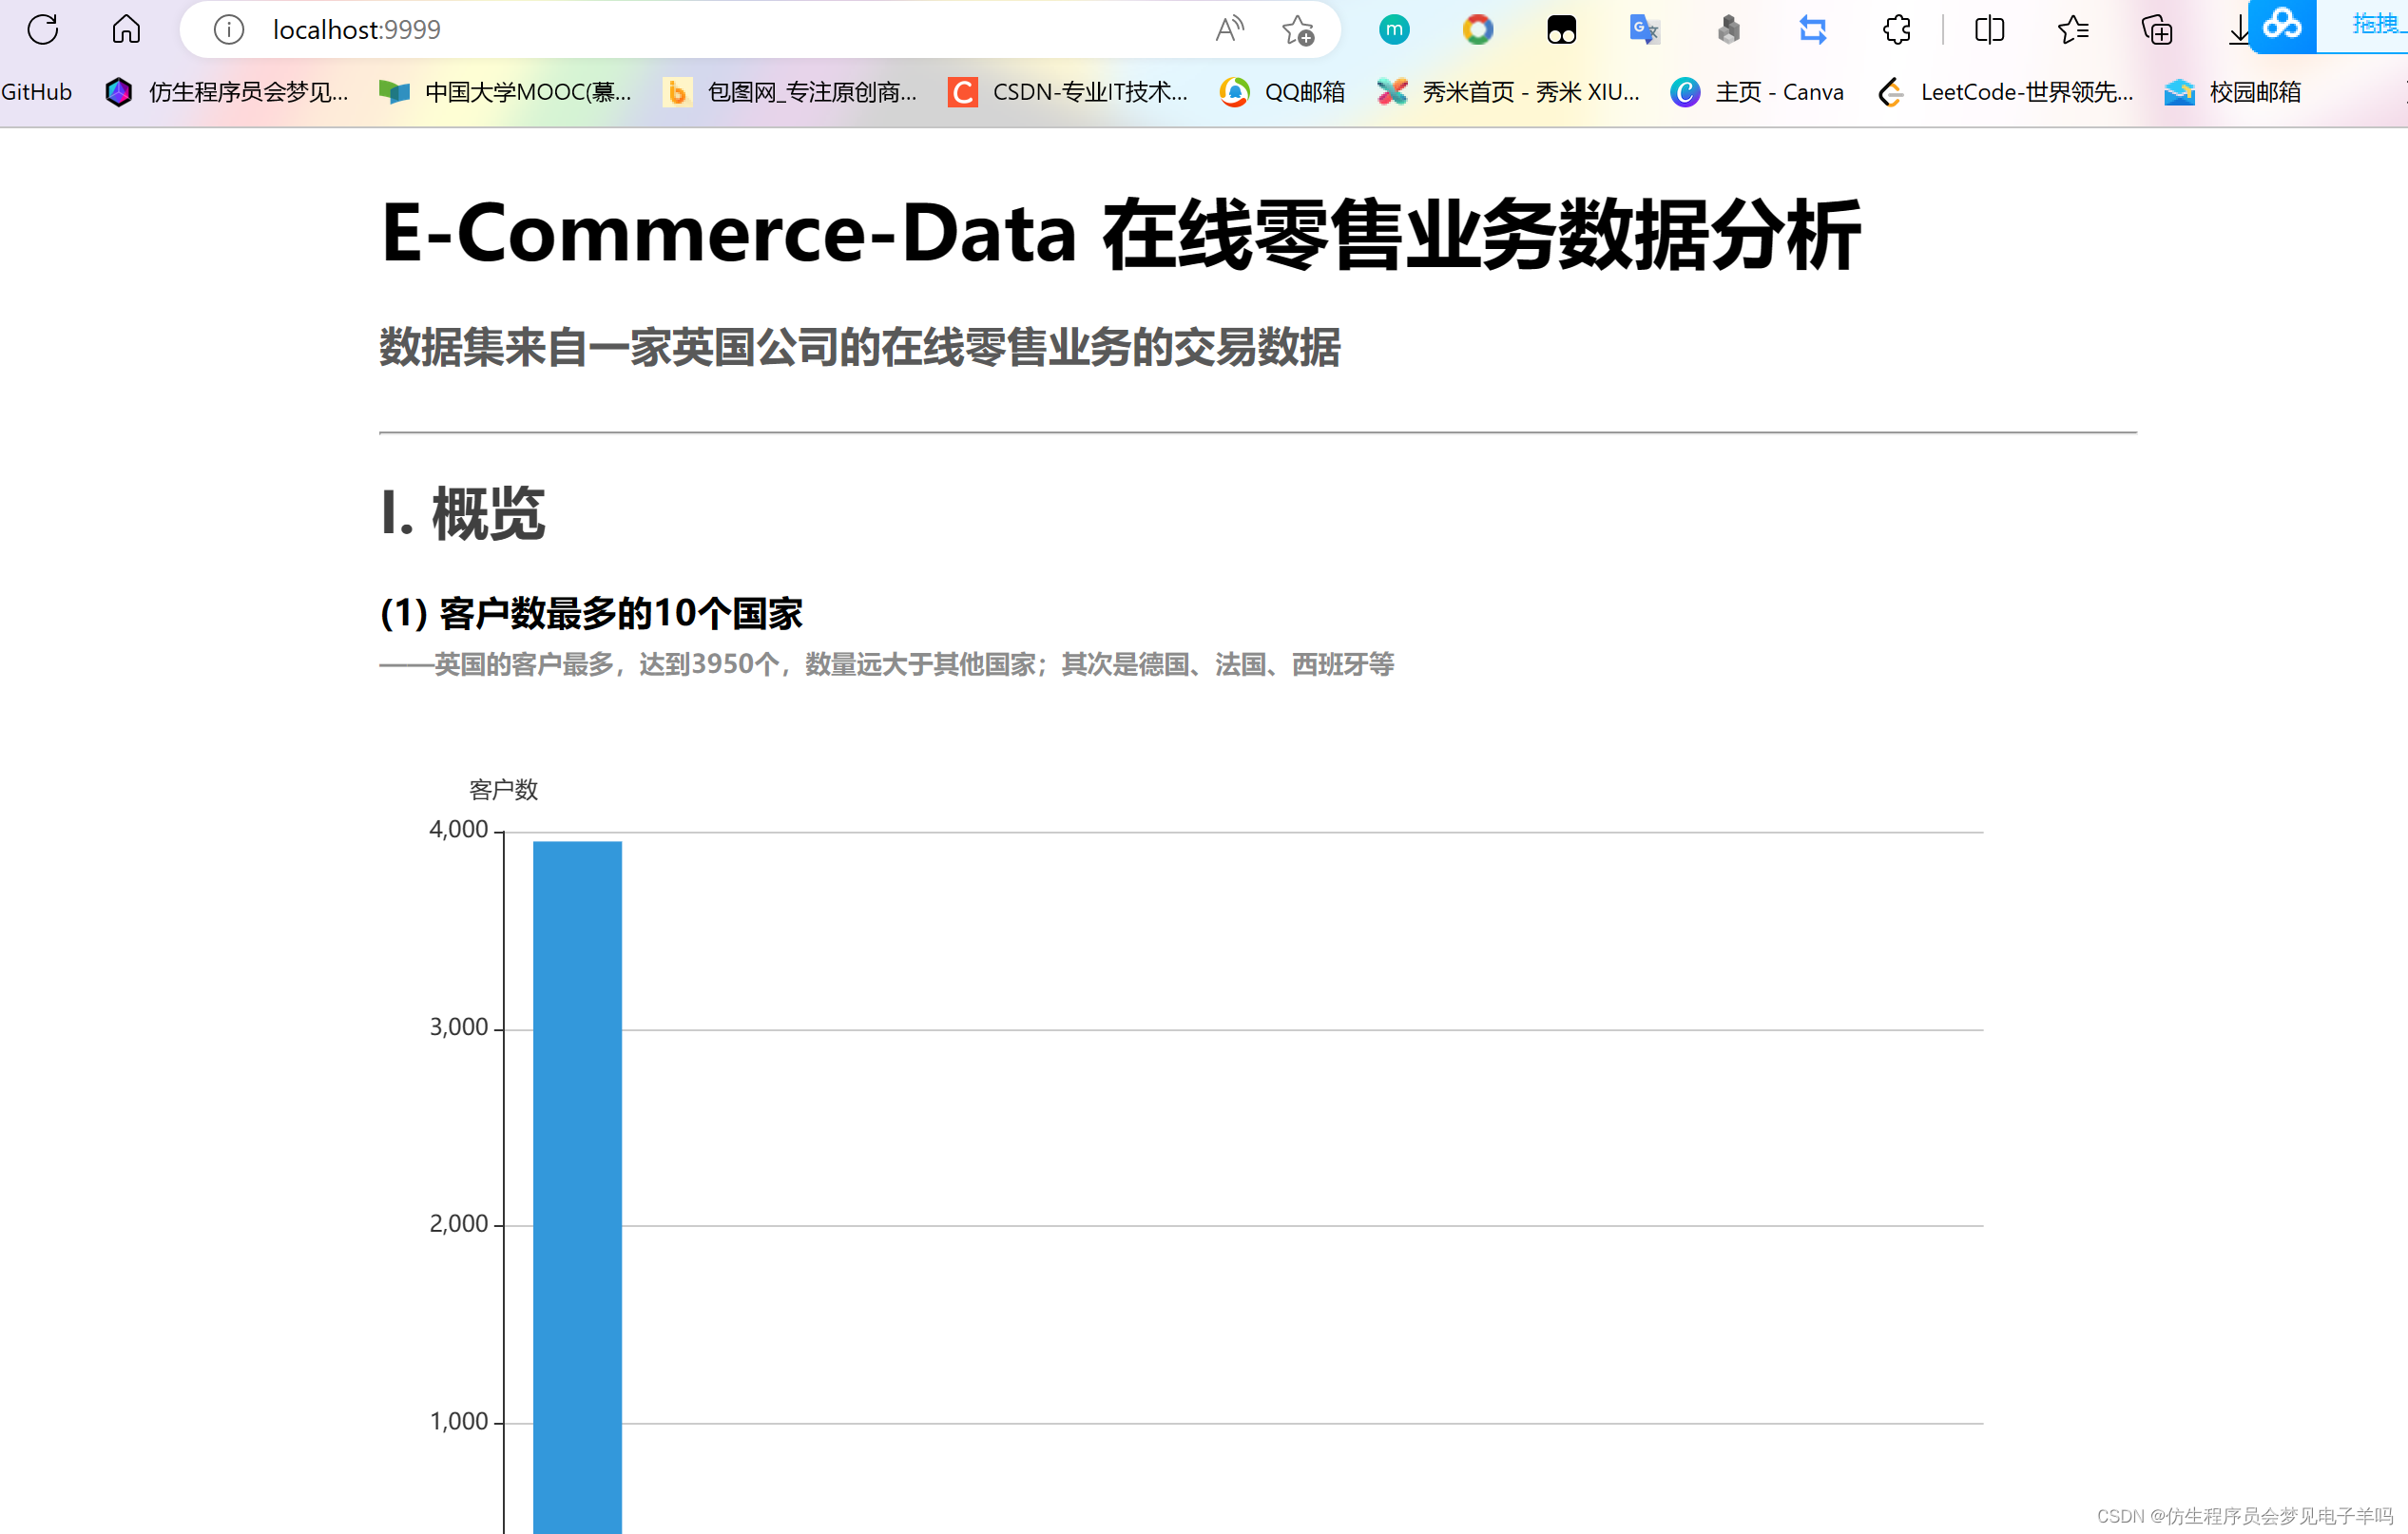2408x1534 pixels.
Task: Click the tall blue UK bar in chart
Action: click(x=577, y=1187)
